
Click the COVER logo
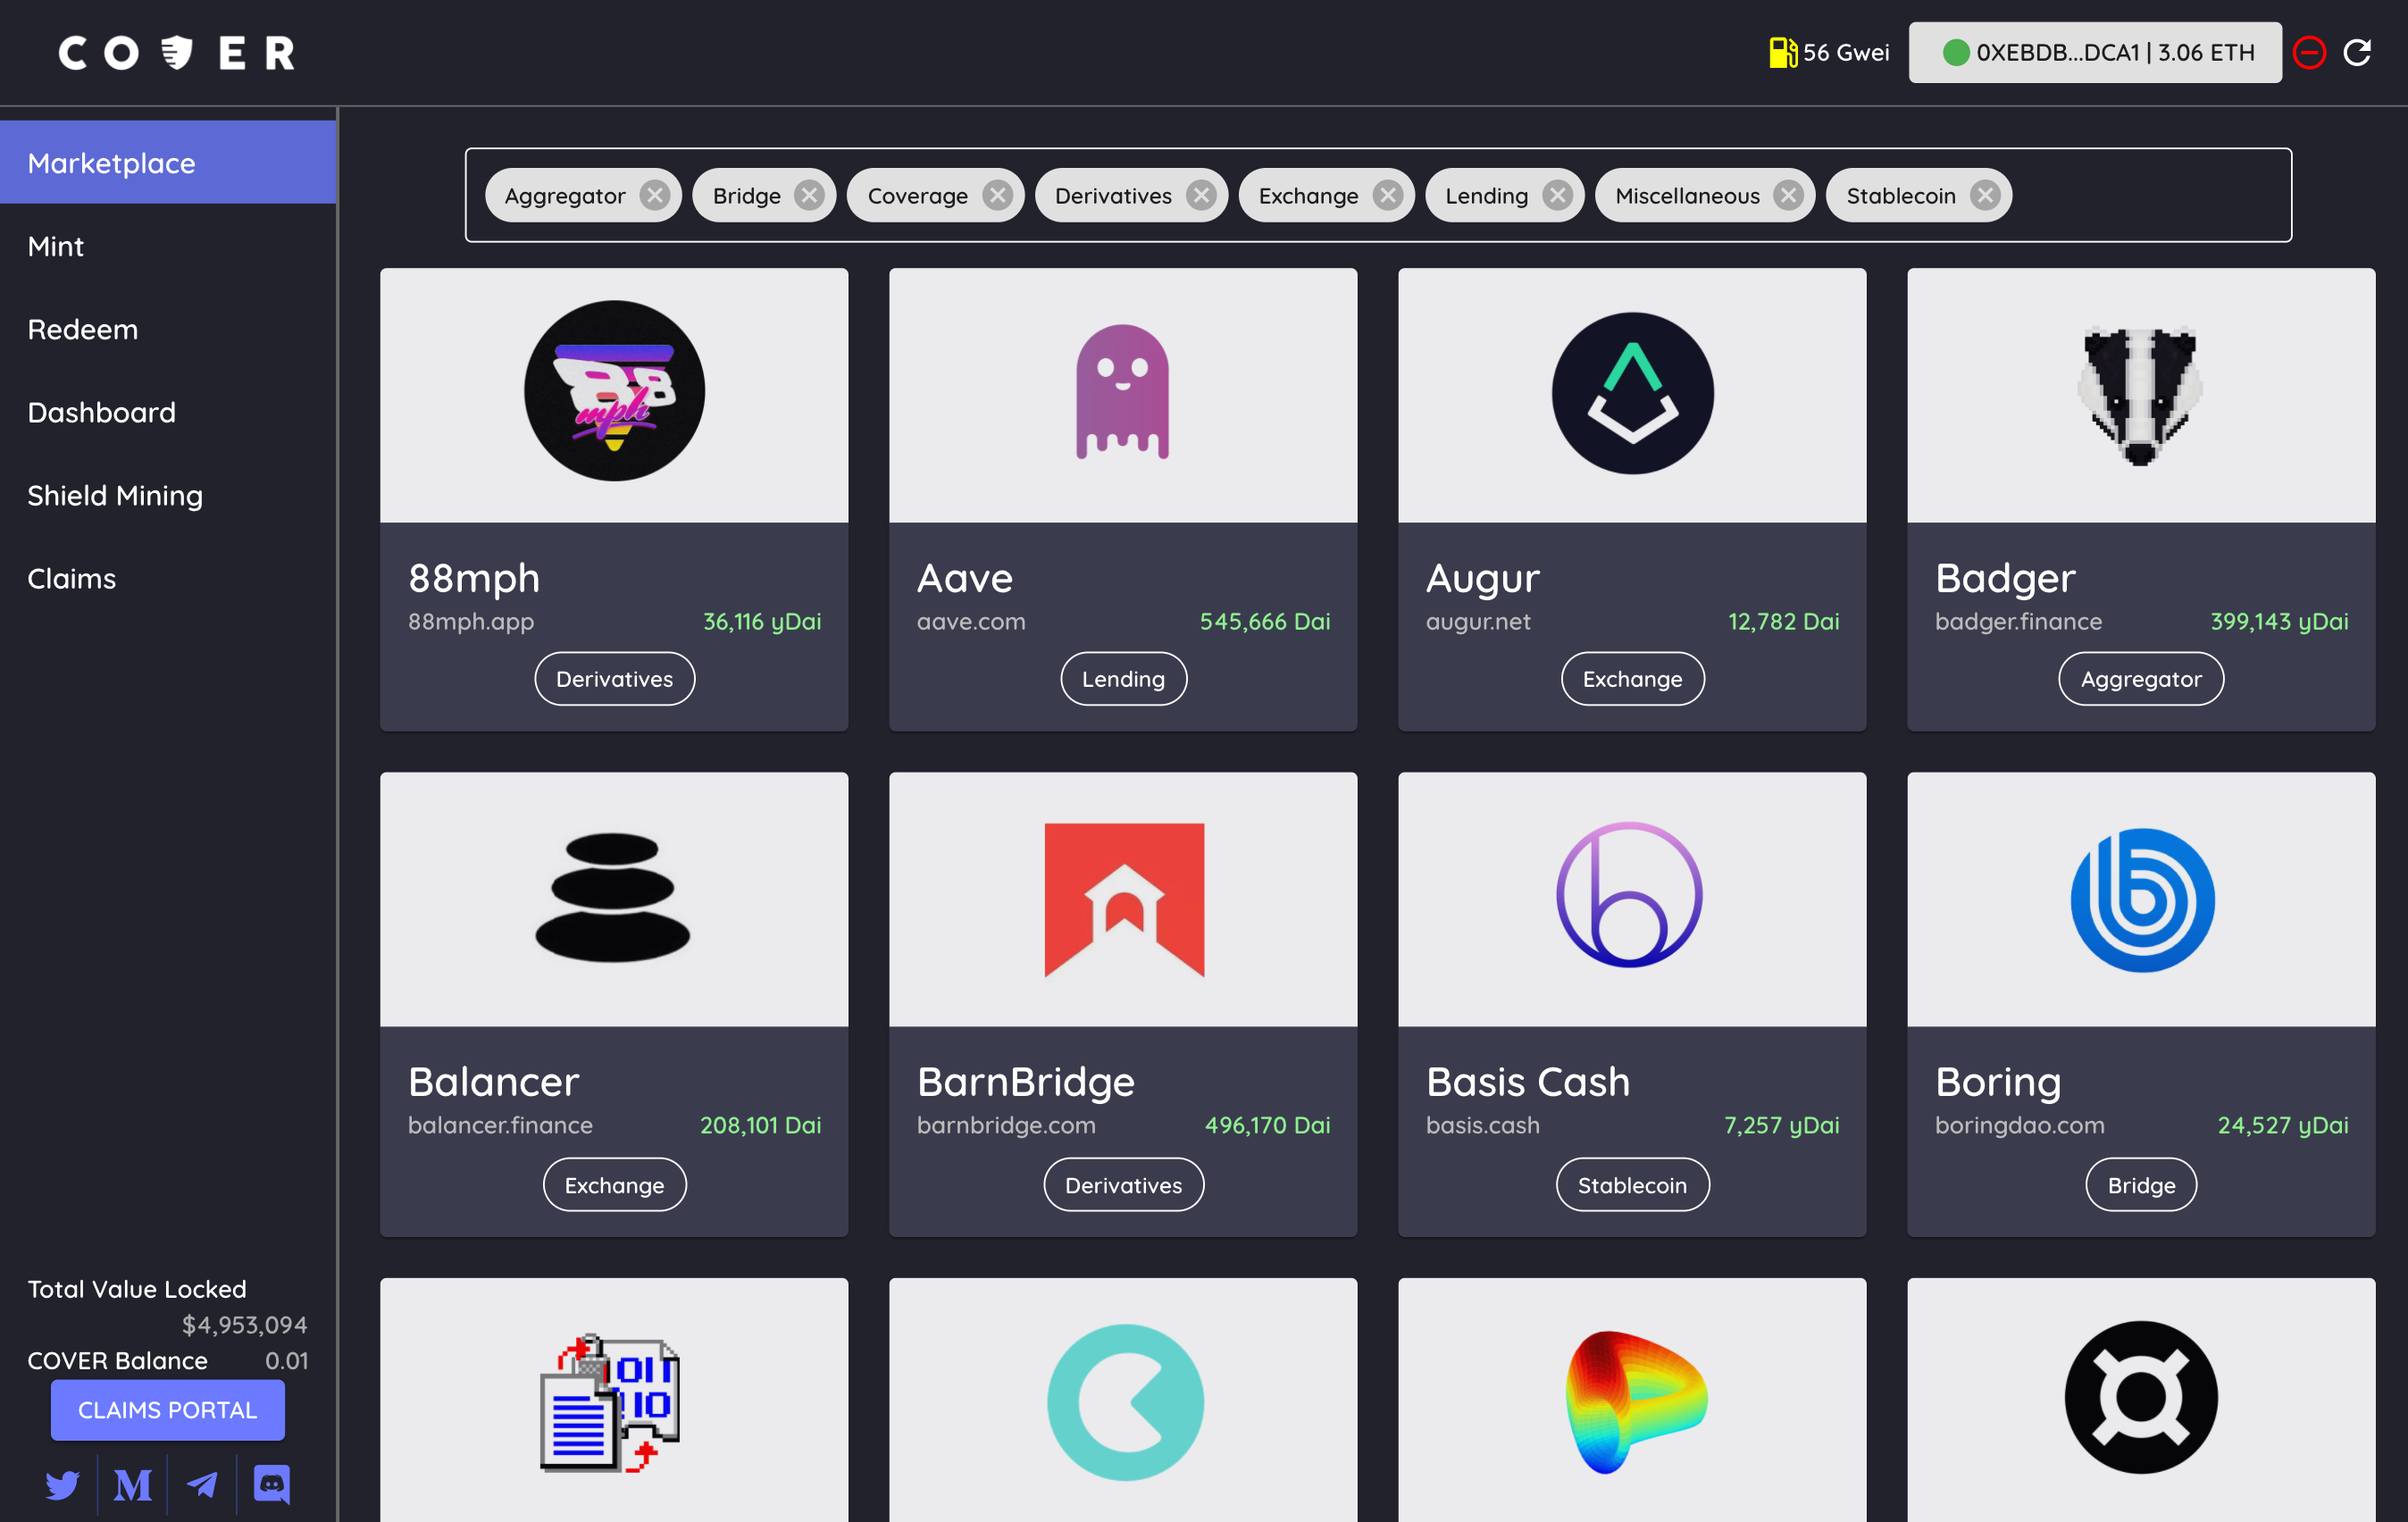[x=177, y=52]
